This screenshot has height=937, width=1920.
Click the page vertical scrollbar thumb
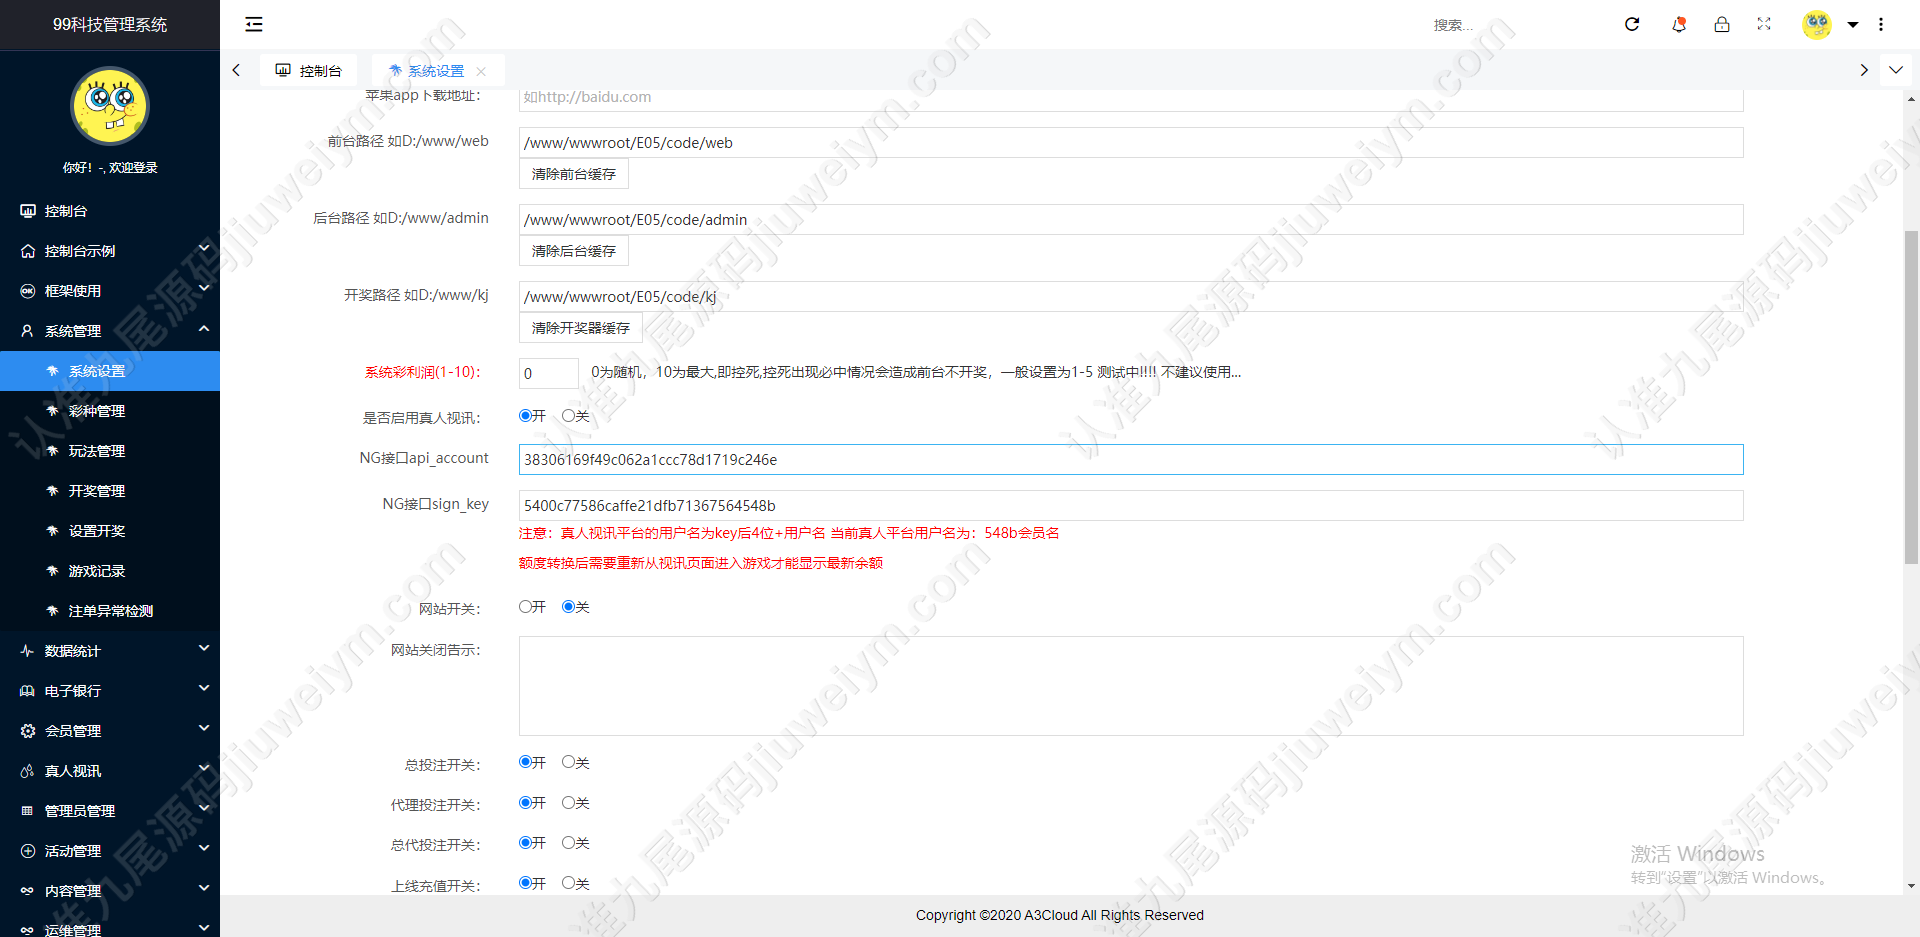(x=1911, y=398)
